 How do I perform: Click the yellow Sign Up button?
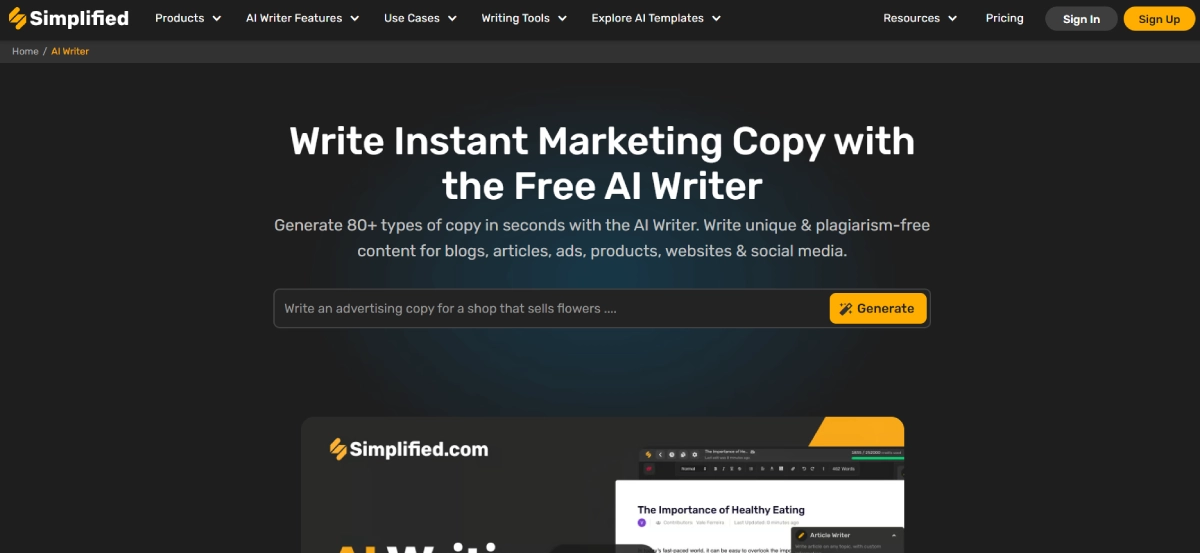click(x=1159, y=19)
